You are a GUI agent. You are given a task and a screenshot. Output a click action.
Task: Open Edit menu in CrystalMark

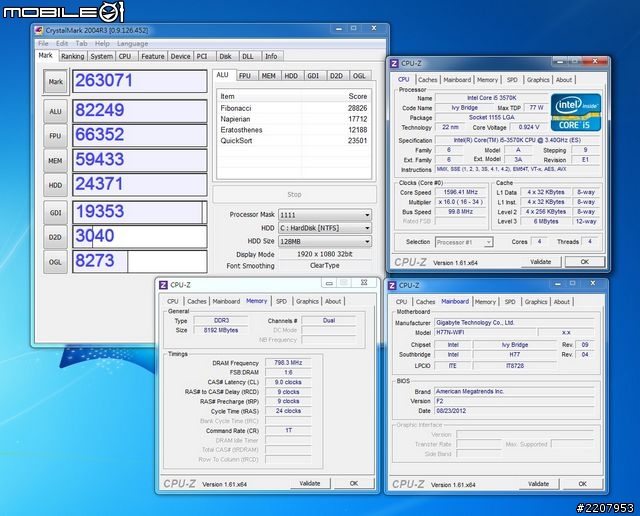(62, 43)
